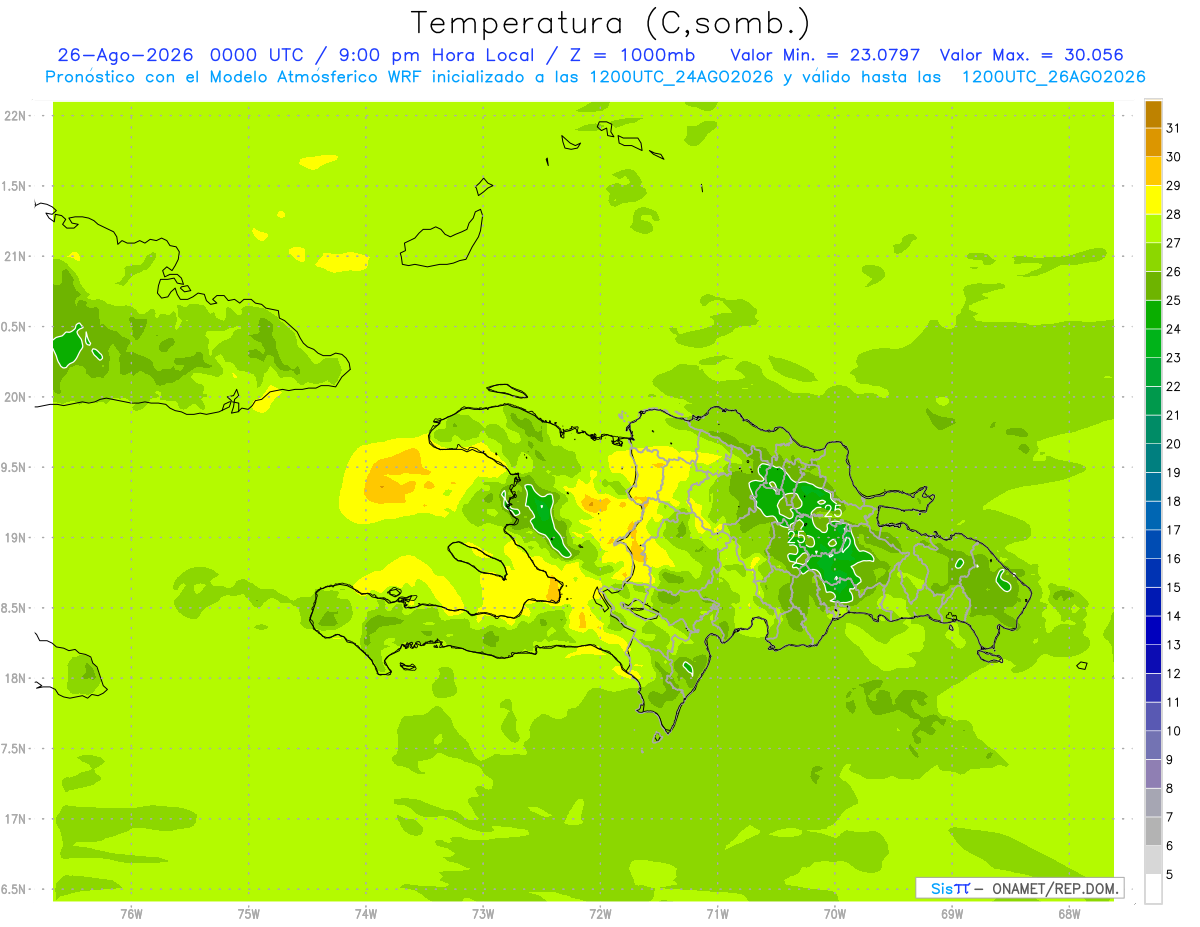
Task: Click the "Z = 1000mb" pressure level text
Action: pos(632,55)
